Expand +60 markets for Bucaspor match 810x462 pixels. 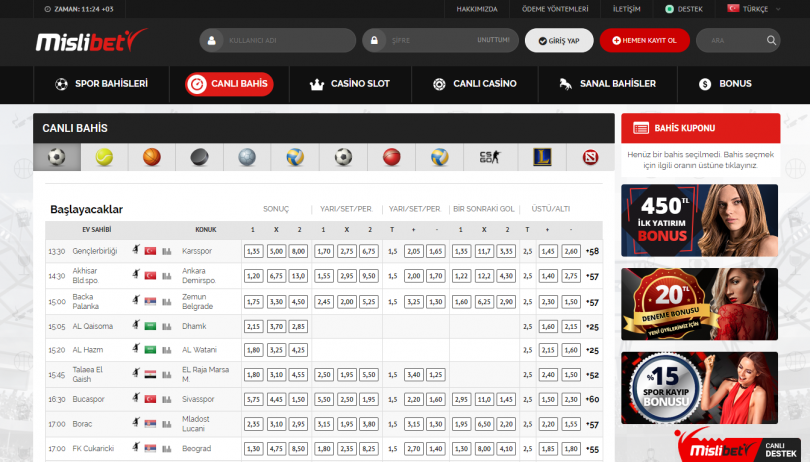[592, 399]
